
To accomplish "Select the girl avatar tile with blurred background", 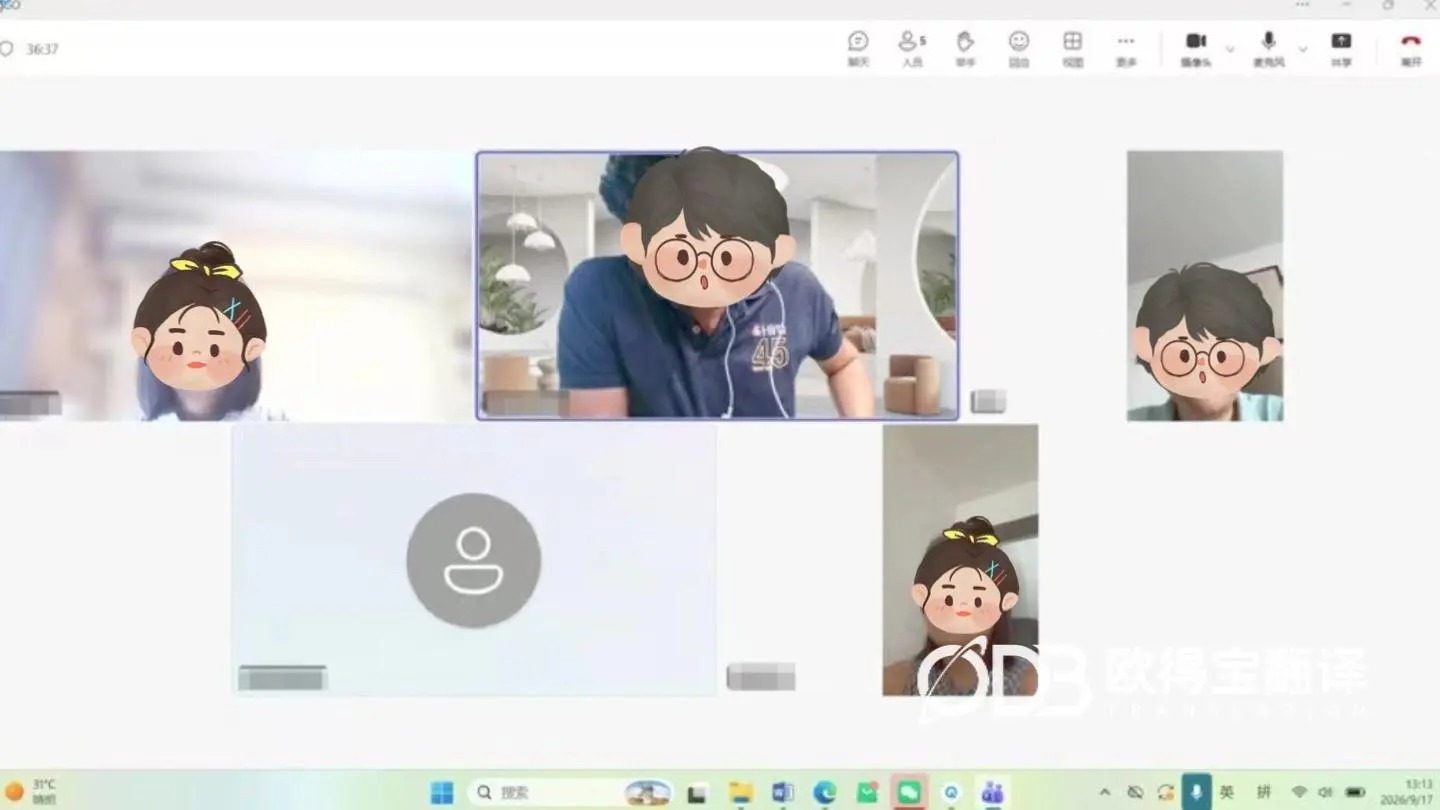I will coord(236,285).
